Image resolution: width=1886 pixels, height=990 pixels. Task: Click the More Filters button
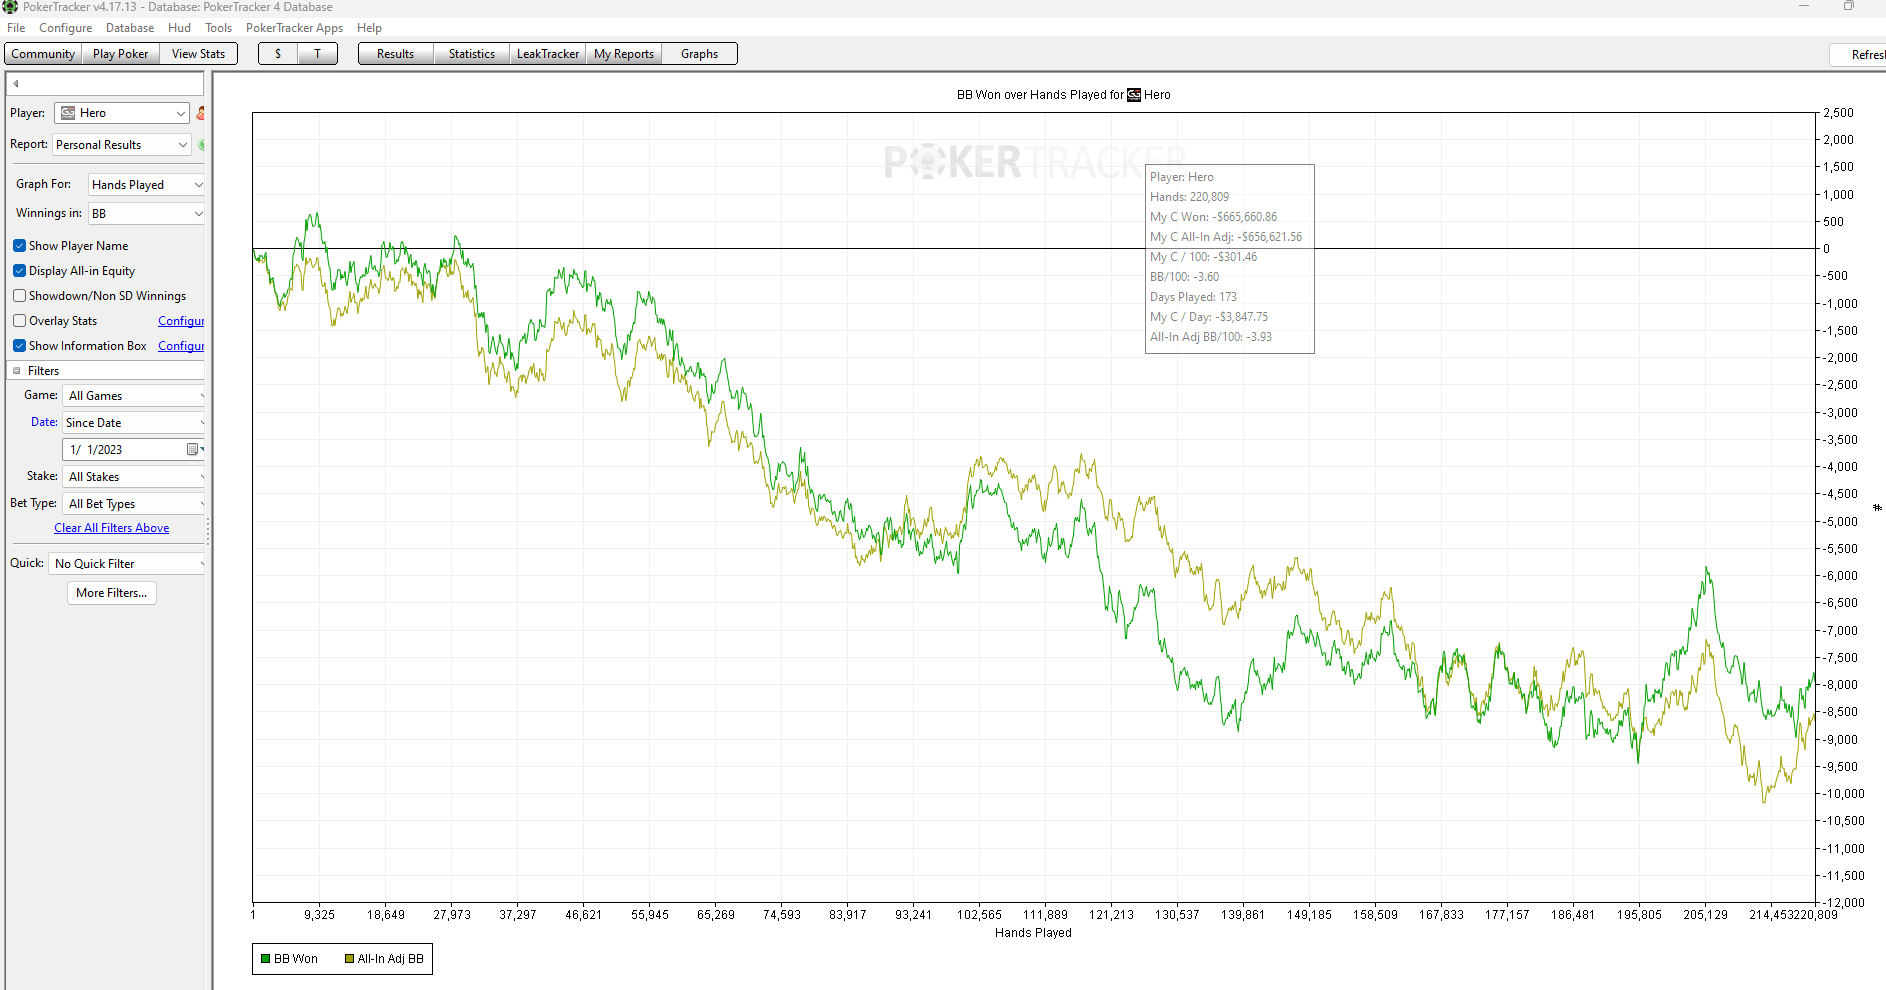(112, 593)
